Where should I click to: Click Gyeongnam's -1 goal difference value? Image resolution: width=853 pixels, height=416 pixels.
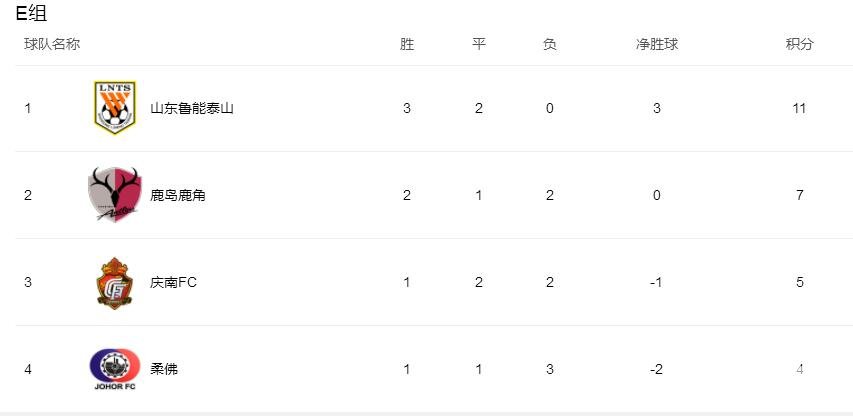657,282
